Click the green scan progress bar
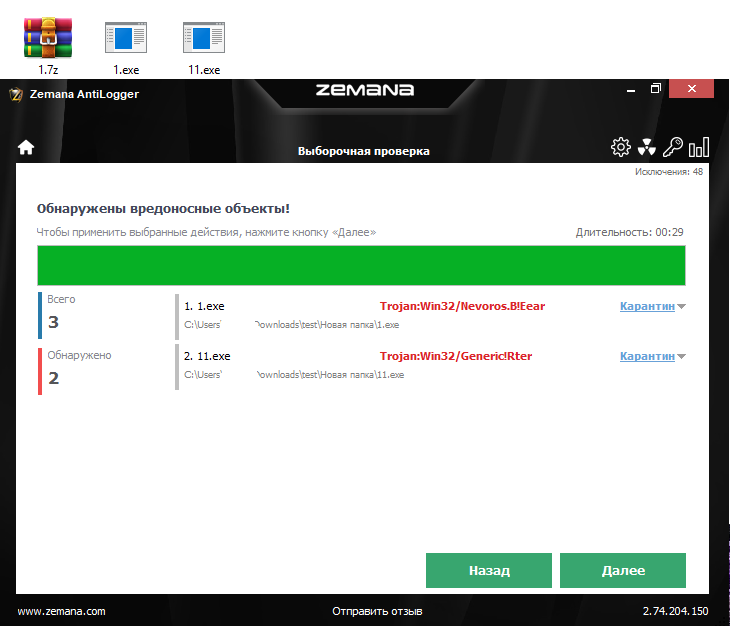730x626 pixels. tap(361, 265)
